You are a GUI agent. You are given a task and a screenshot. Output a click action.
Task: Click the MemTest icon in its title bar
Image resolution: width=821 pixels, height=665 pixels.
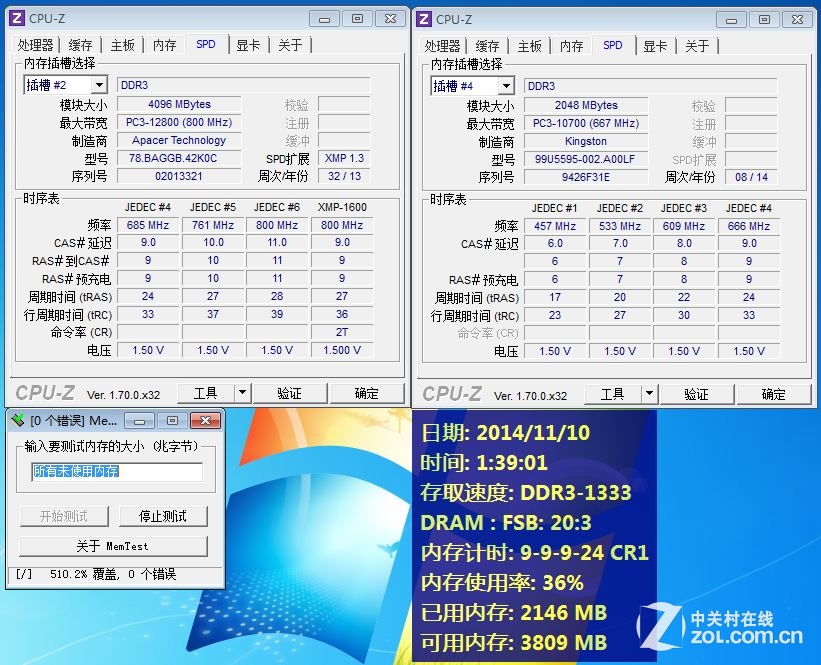(17, 420)
